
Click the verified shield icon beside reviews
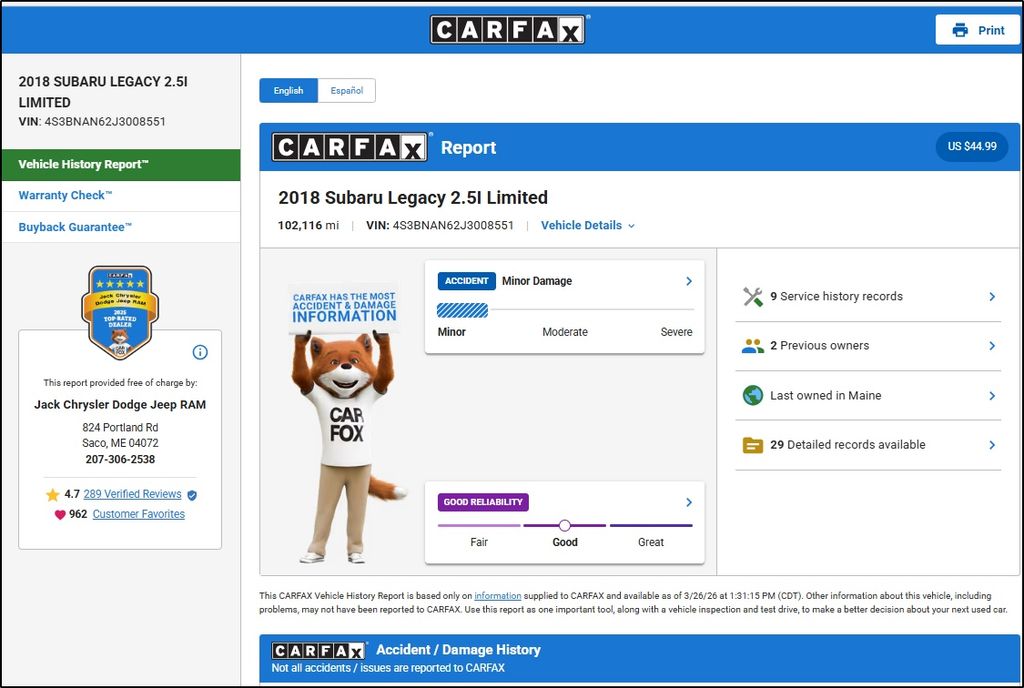coord(192,495)
